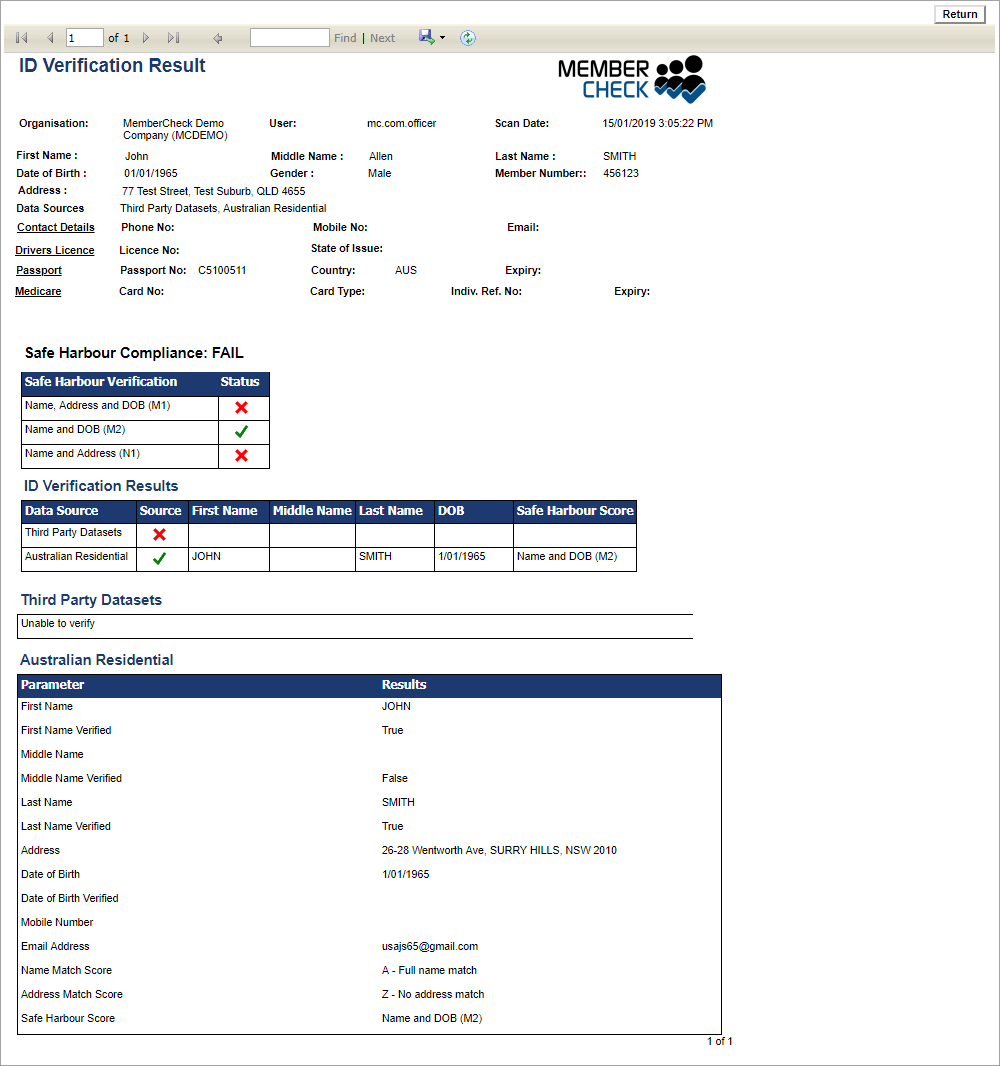The height and width of the screenshot is (1066, 1000).
Task: Open the export format dropdown arrow
Action: click(443, 37)
